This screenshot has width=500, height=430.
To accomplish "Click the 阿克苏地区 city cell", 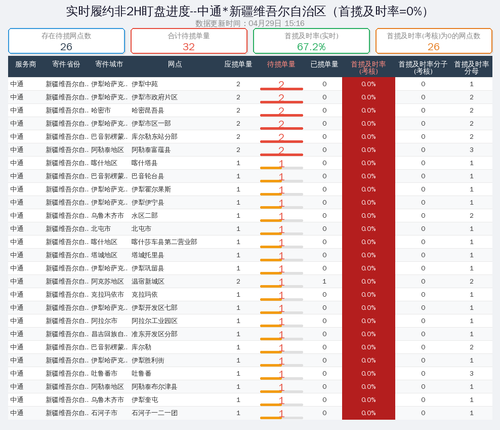I will click(x=107, y=282).
